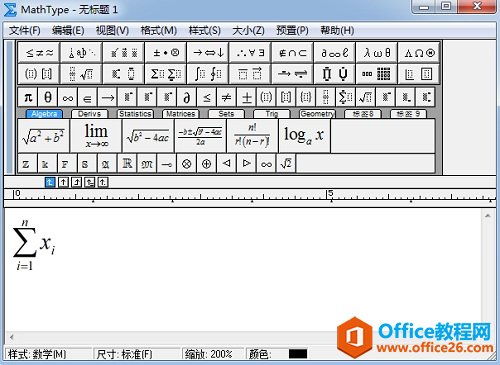Open the 格式(M) menu

158,31
